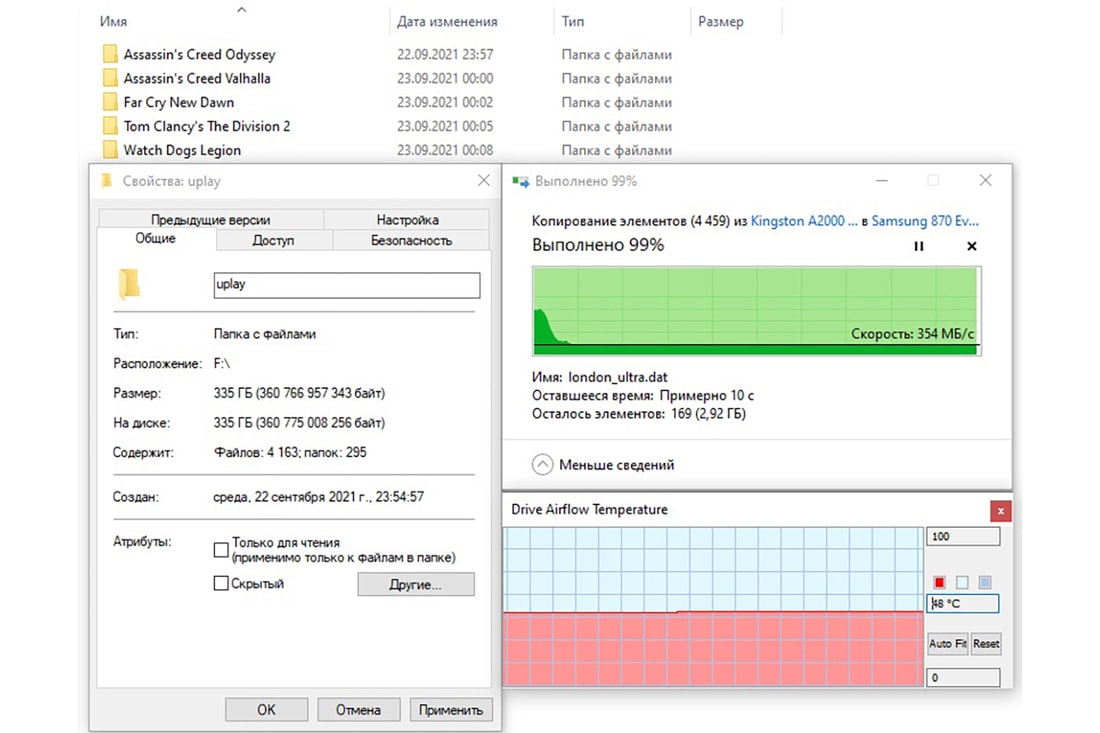
Task: Select the Assassin's Creed Valhalla folder icon
Action: tap(109, 78)
